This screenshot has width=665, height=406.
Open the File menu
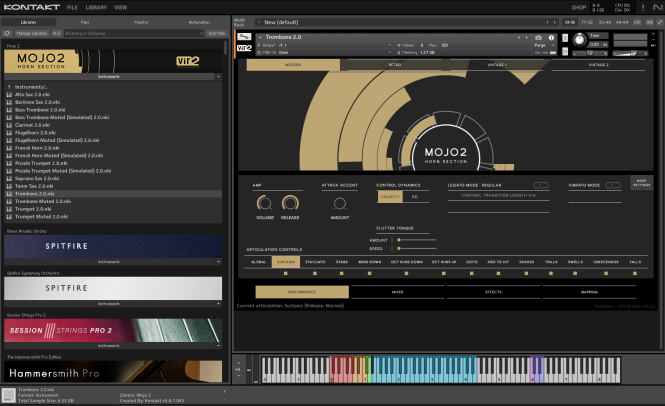[x=72, y=7]
